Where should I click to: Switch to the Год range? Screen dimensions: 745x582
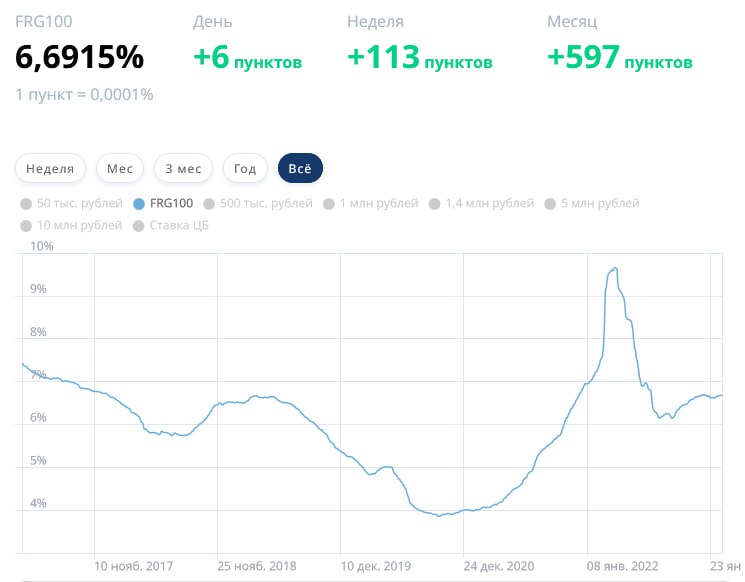click(x=245, y=169)
